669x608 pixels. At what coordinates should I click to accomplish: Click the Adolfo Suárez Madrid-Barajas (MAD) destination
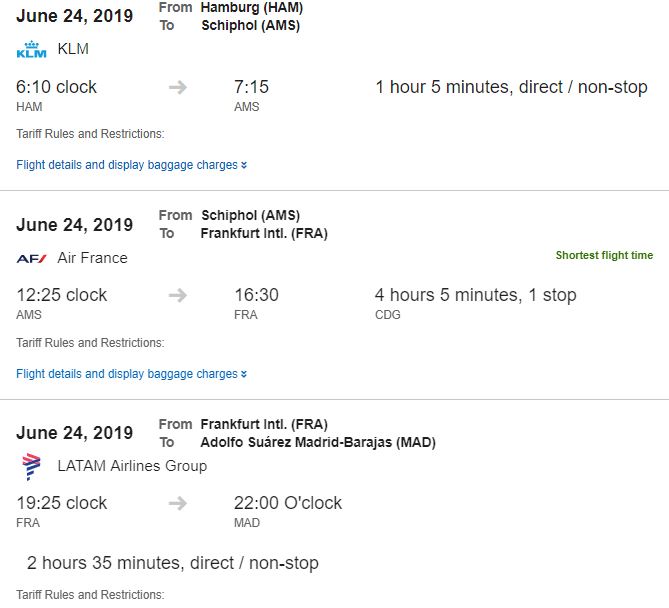click(318, 442)
